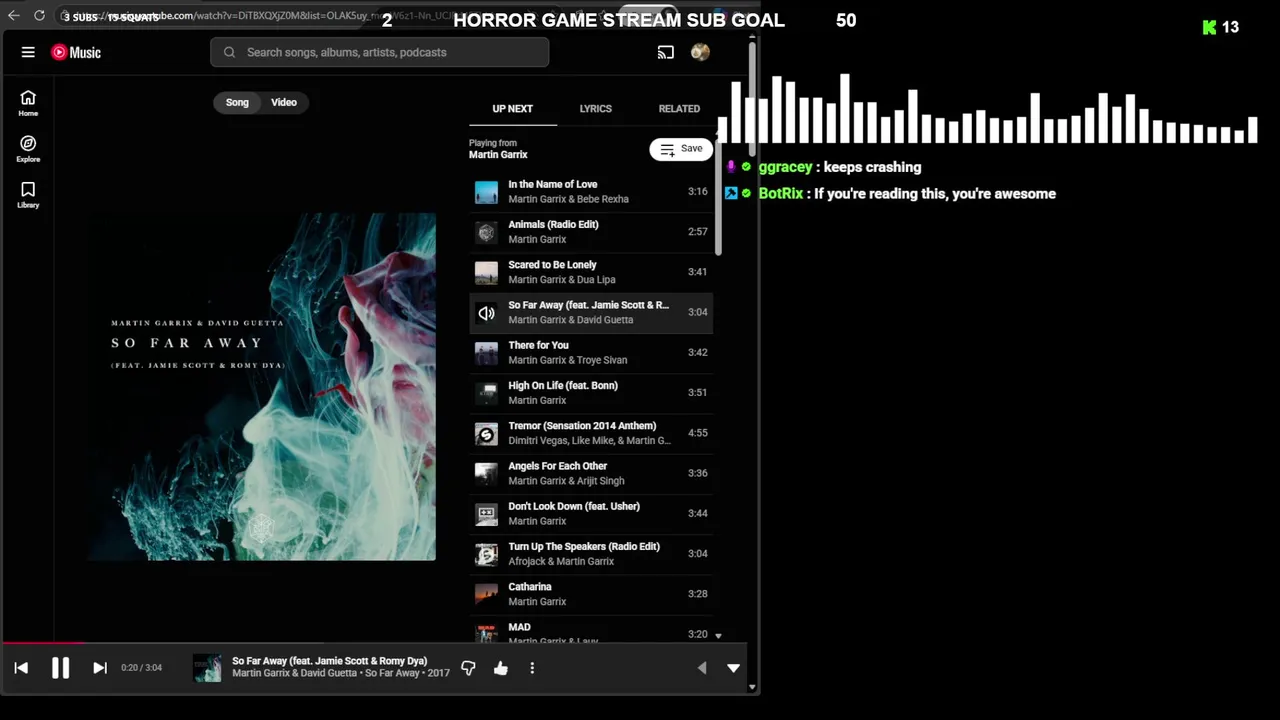Open Library in sidebar
This screenshot has width=1280, height=720.
tap(28, 195)
